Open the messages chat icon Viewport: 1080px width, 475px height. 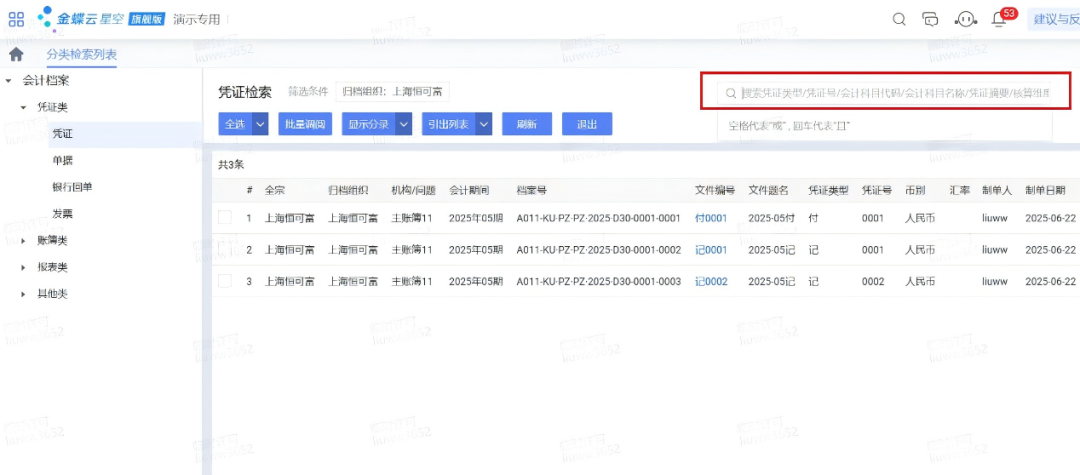pyautogui.click(x=931, y=19)
